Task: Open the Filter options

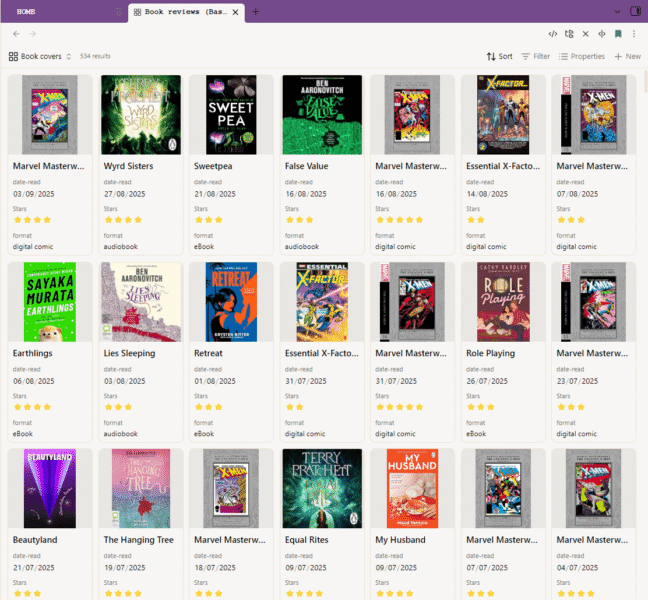Action: (536, 57)
